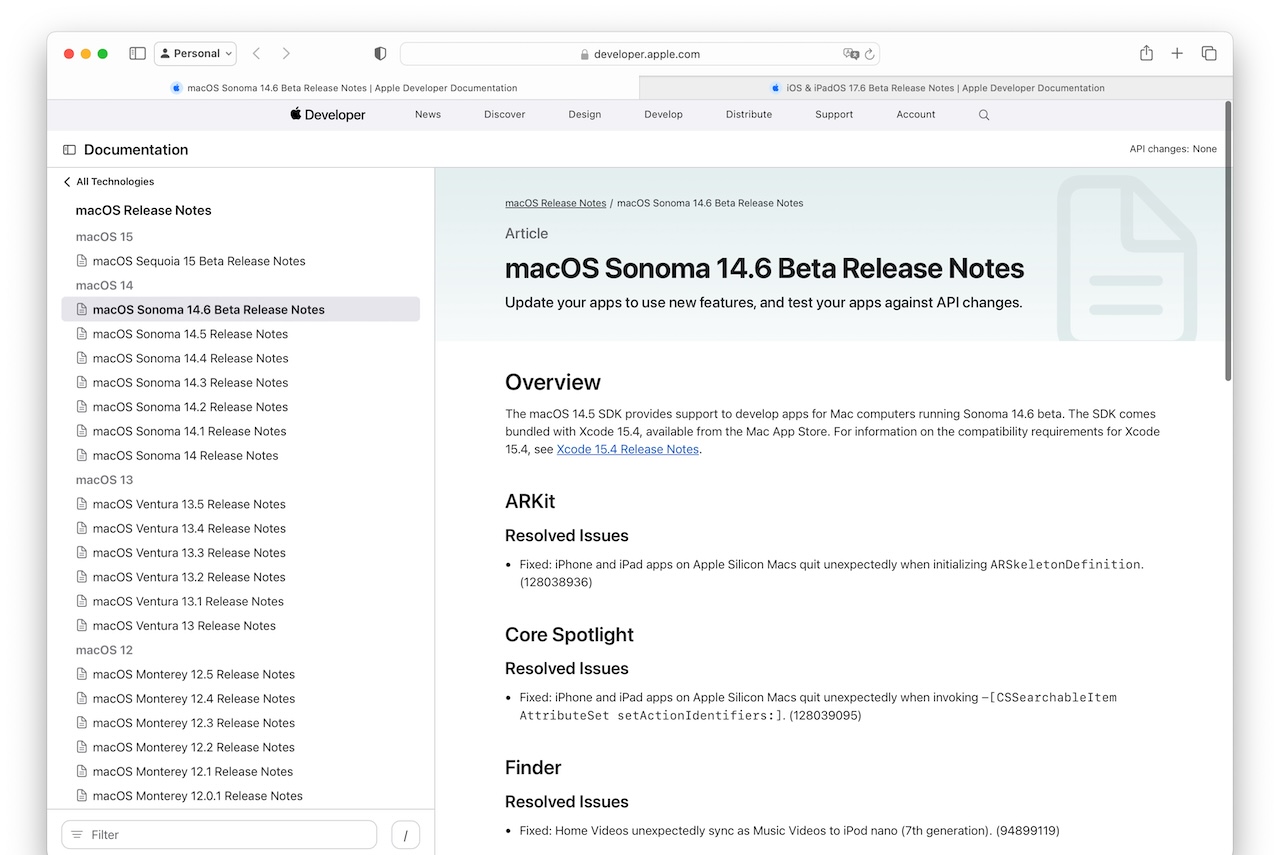This screenshot has height=855, width=1280.
Task: Open macOS Monterey 12.3 Release Notes
Action: click(194, 723)
